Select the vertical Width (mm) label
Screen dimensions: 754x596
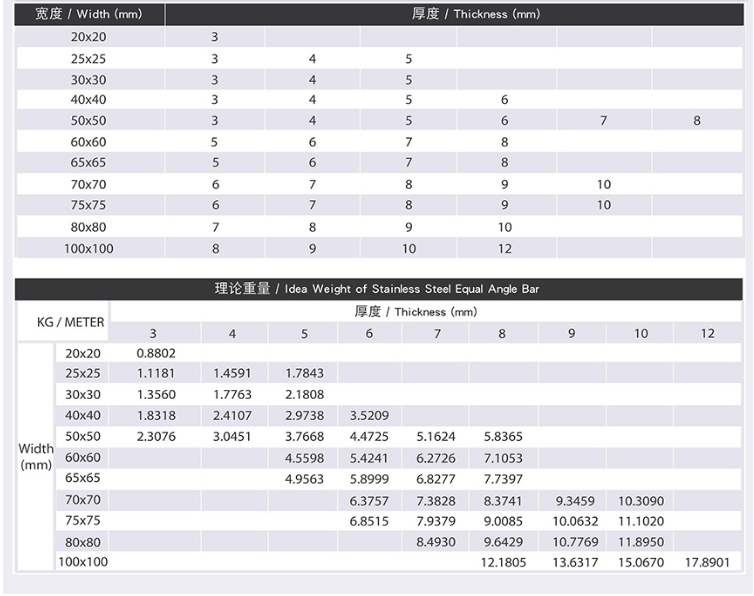tap(36, 457)
